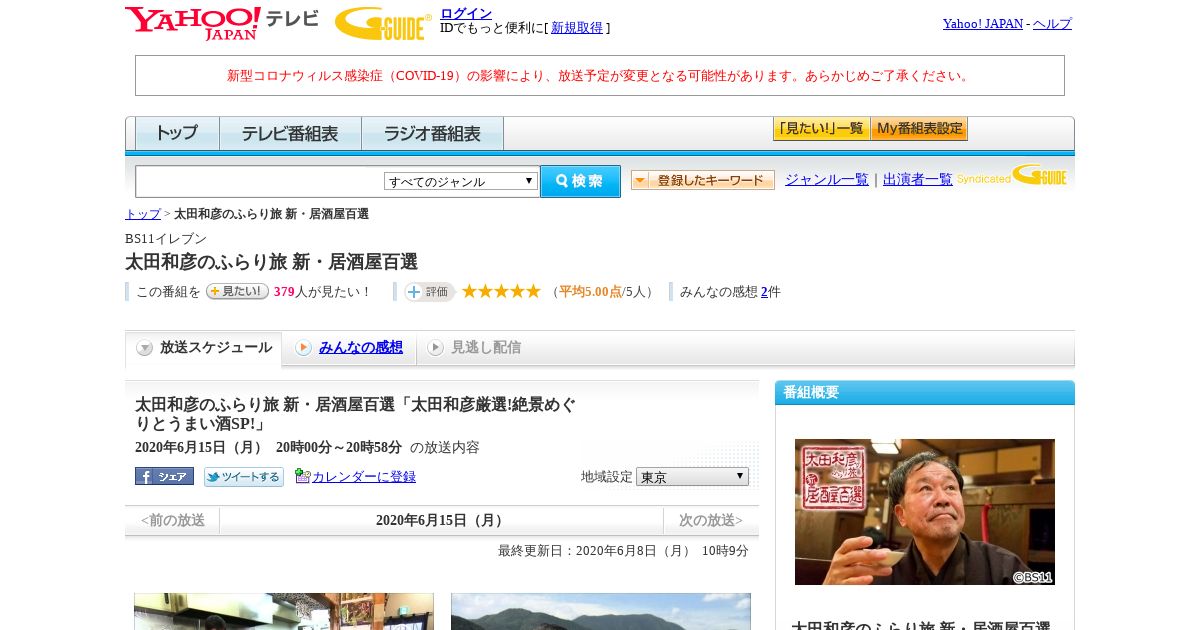This screenshot has height=630, width=1200.
Task: Open the ログイン link
Action: click(x=466, y=13)
